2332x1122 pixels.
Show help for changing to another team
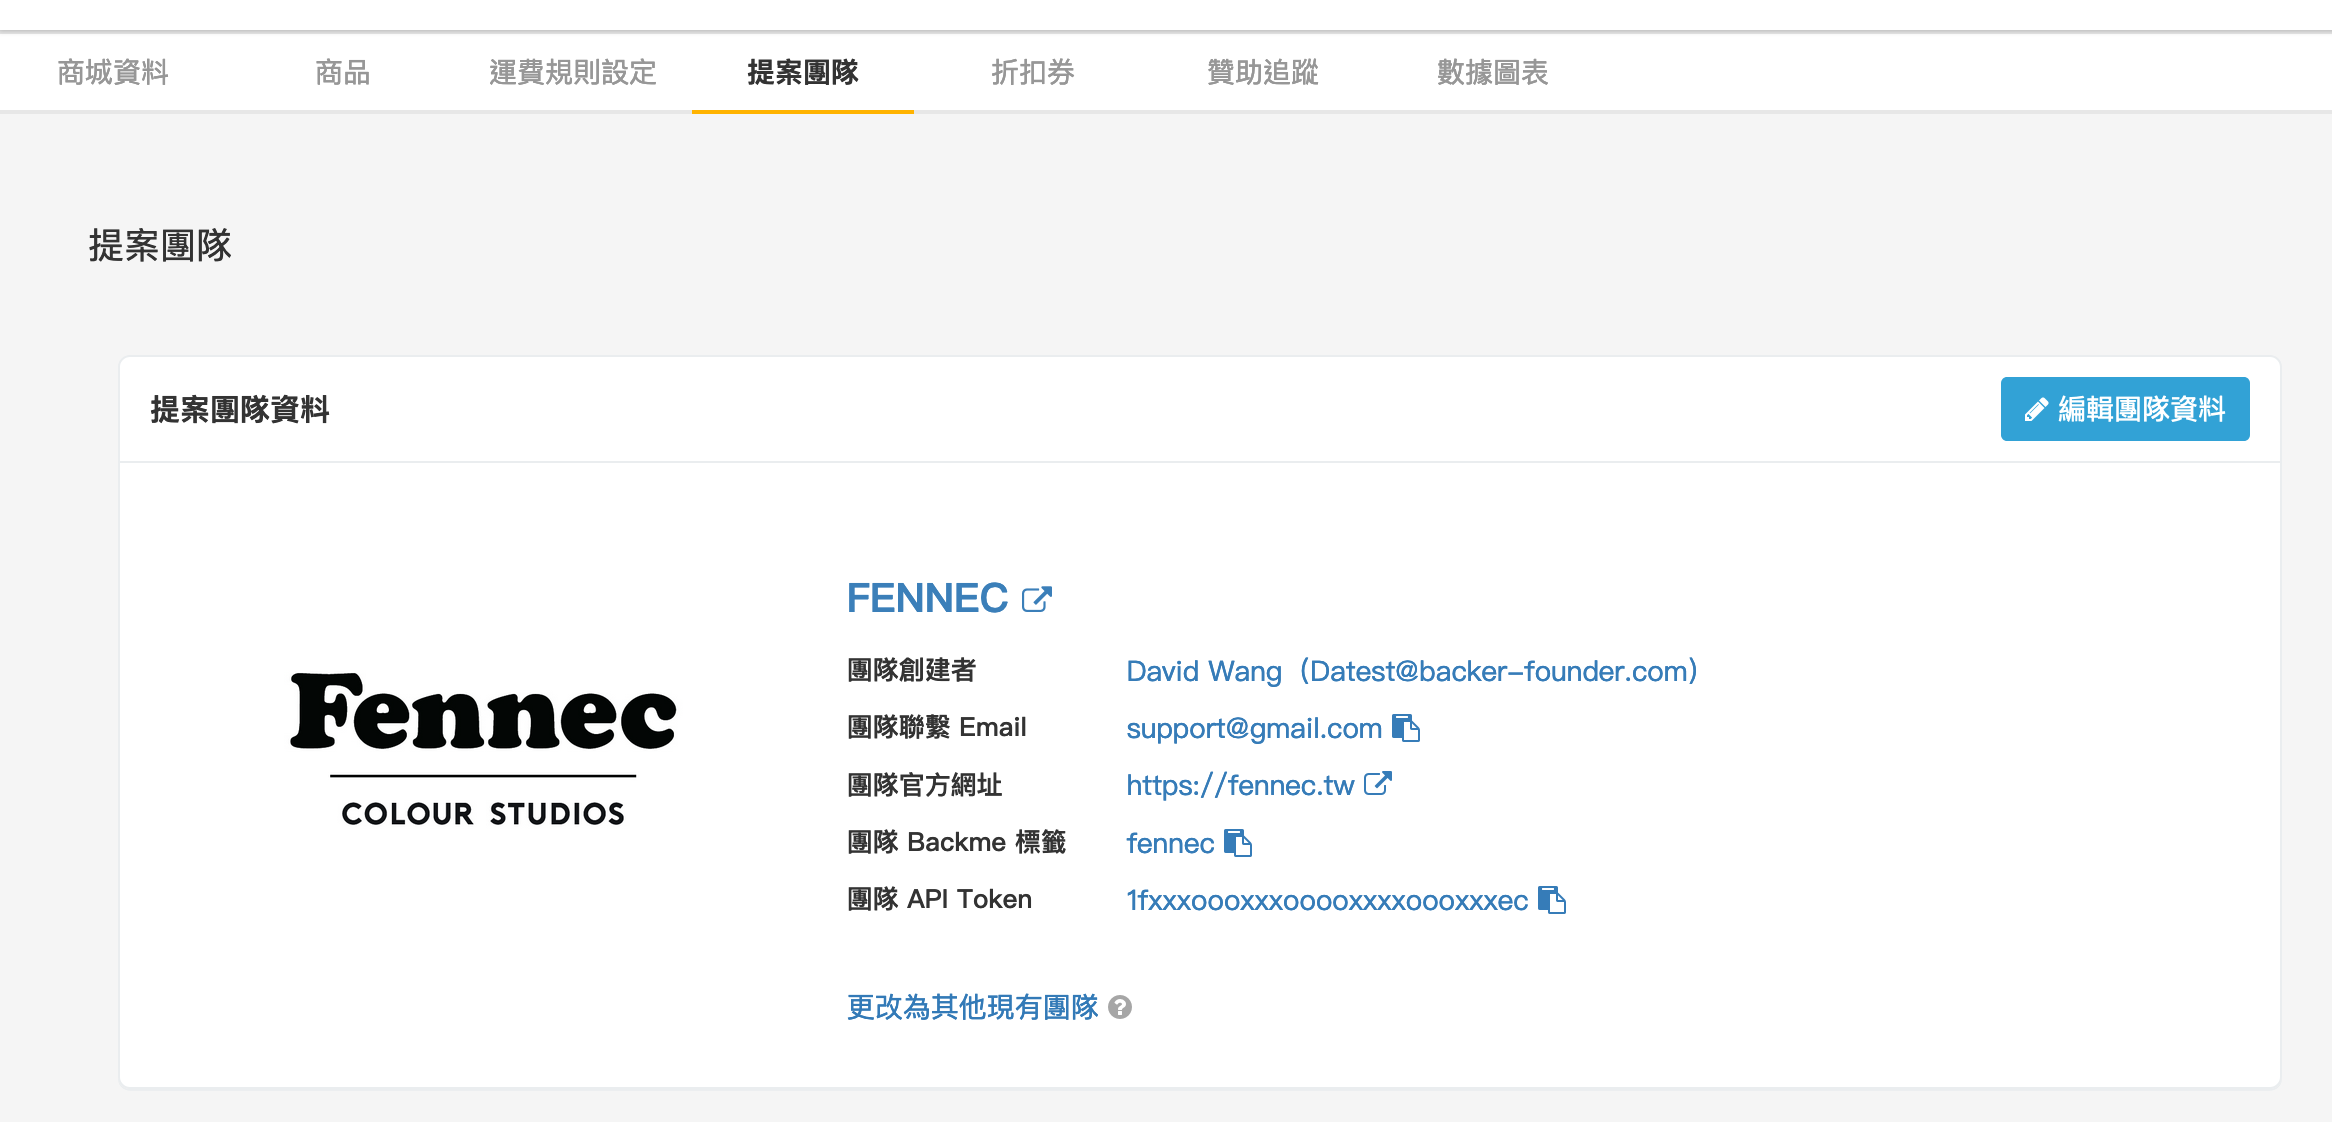click(x=1120, y=1007)
